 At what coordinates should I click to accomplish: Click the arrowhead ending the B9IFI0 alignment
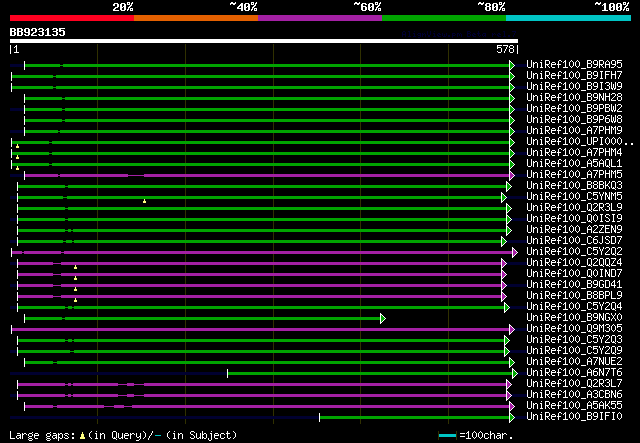tap(512, 417)
